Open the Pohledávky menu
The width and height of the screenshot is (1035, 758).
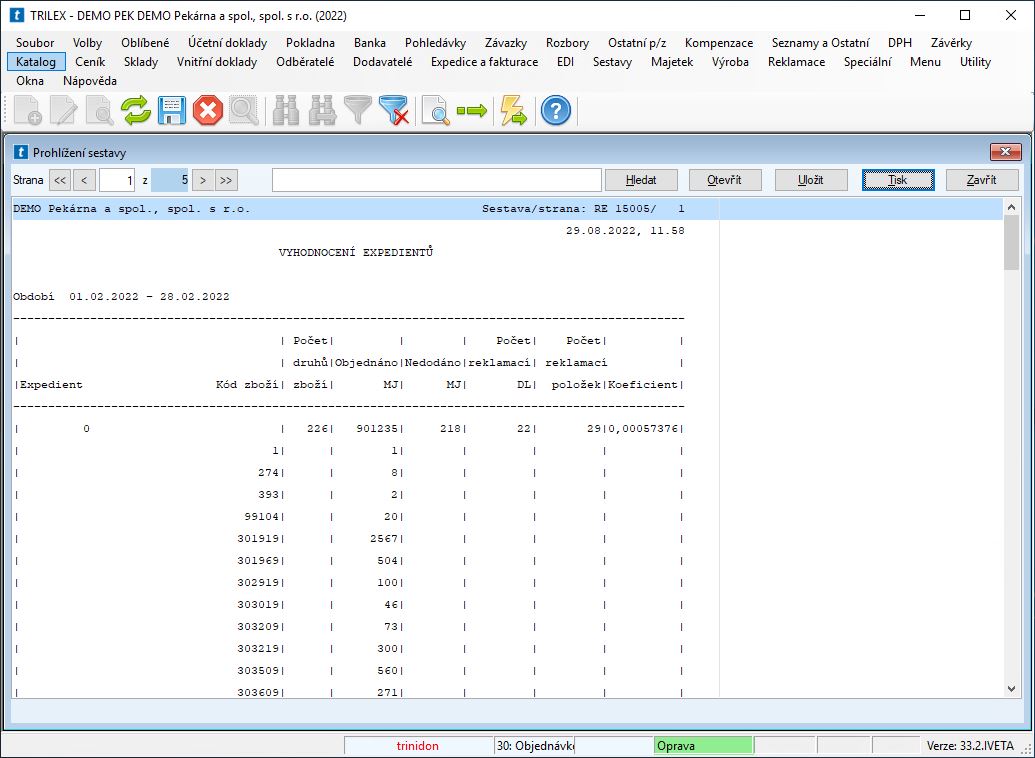(x=436, y=43)
